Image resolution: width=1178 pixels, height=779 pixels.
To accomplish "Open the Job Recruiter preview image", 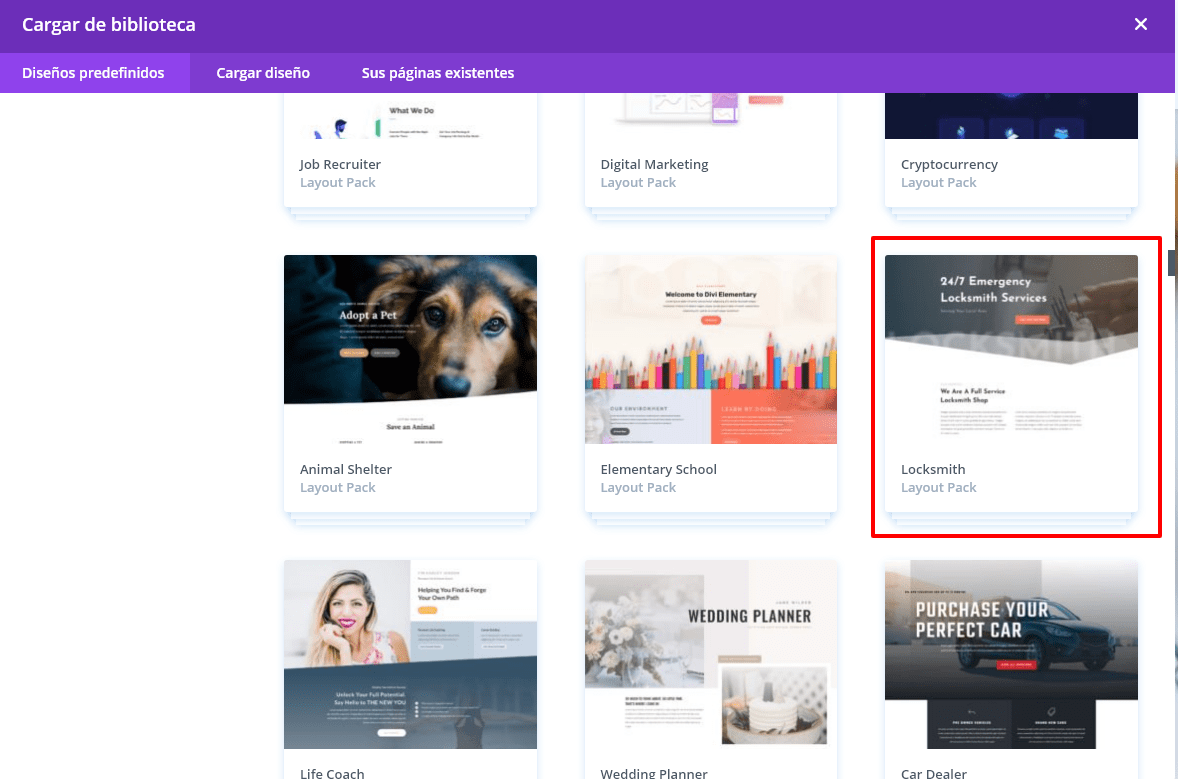I will tap(410, 116).
